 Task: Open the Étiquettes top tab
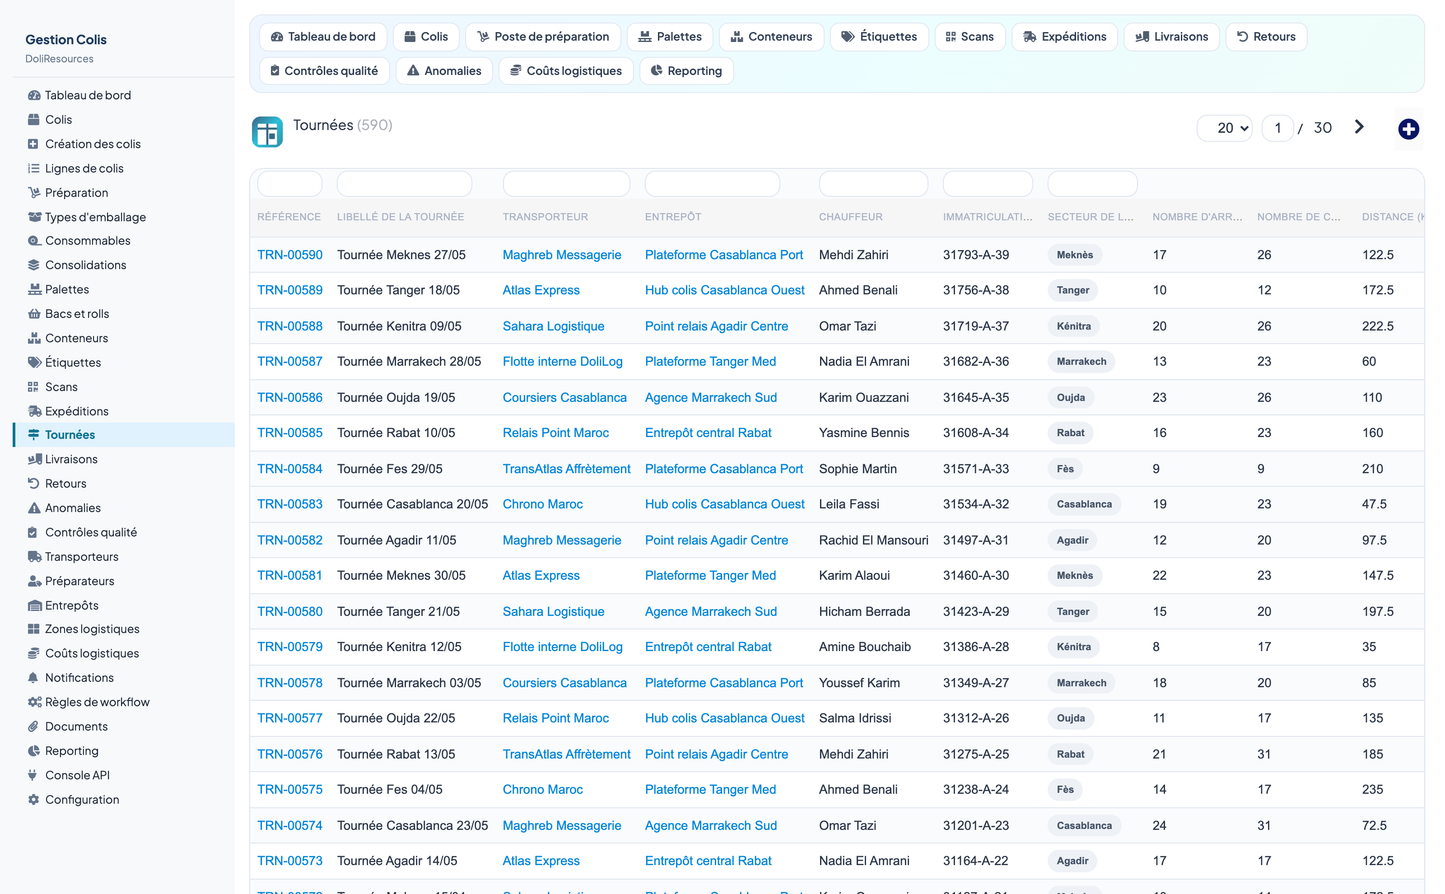pos(879,37)
